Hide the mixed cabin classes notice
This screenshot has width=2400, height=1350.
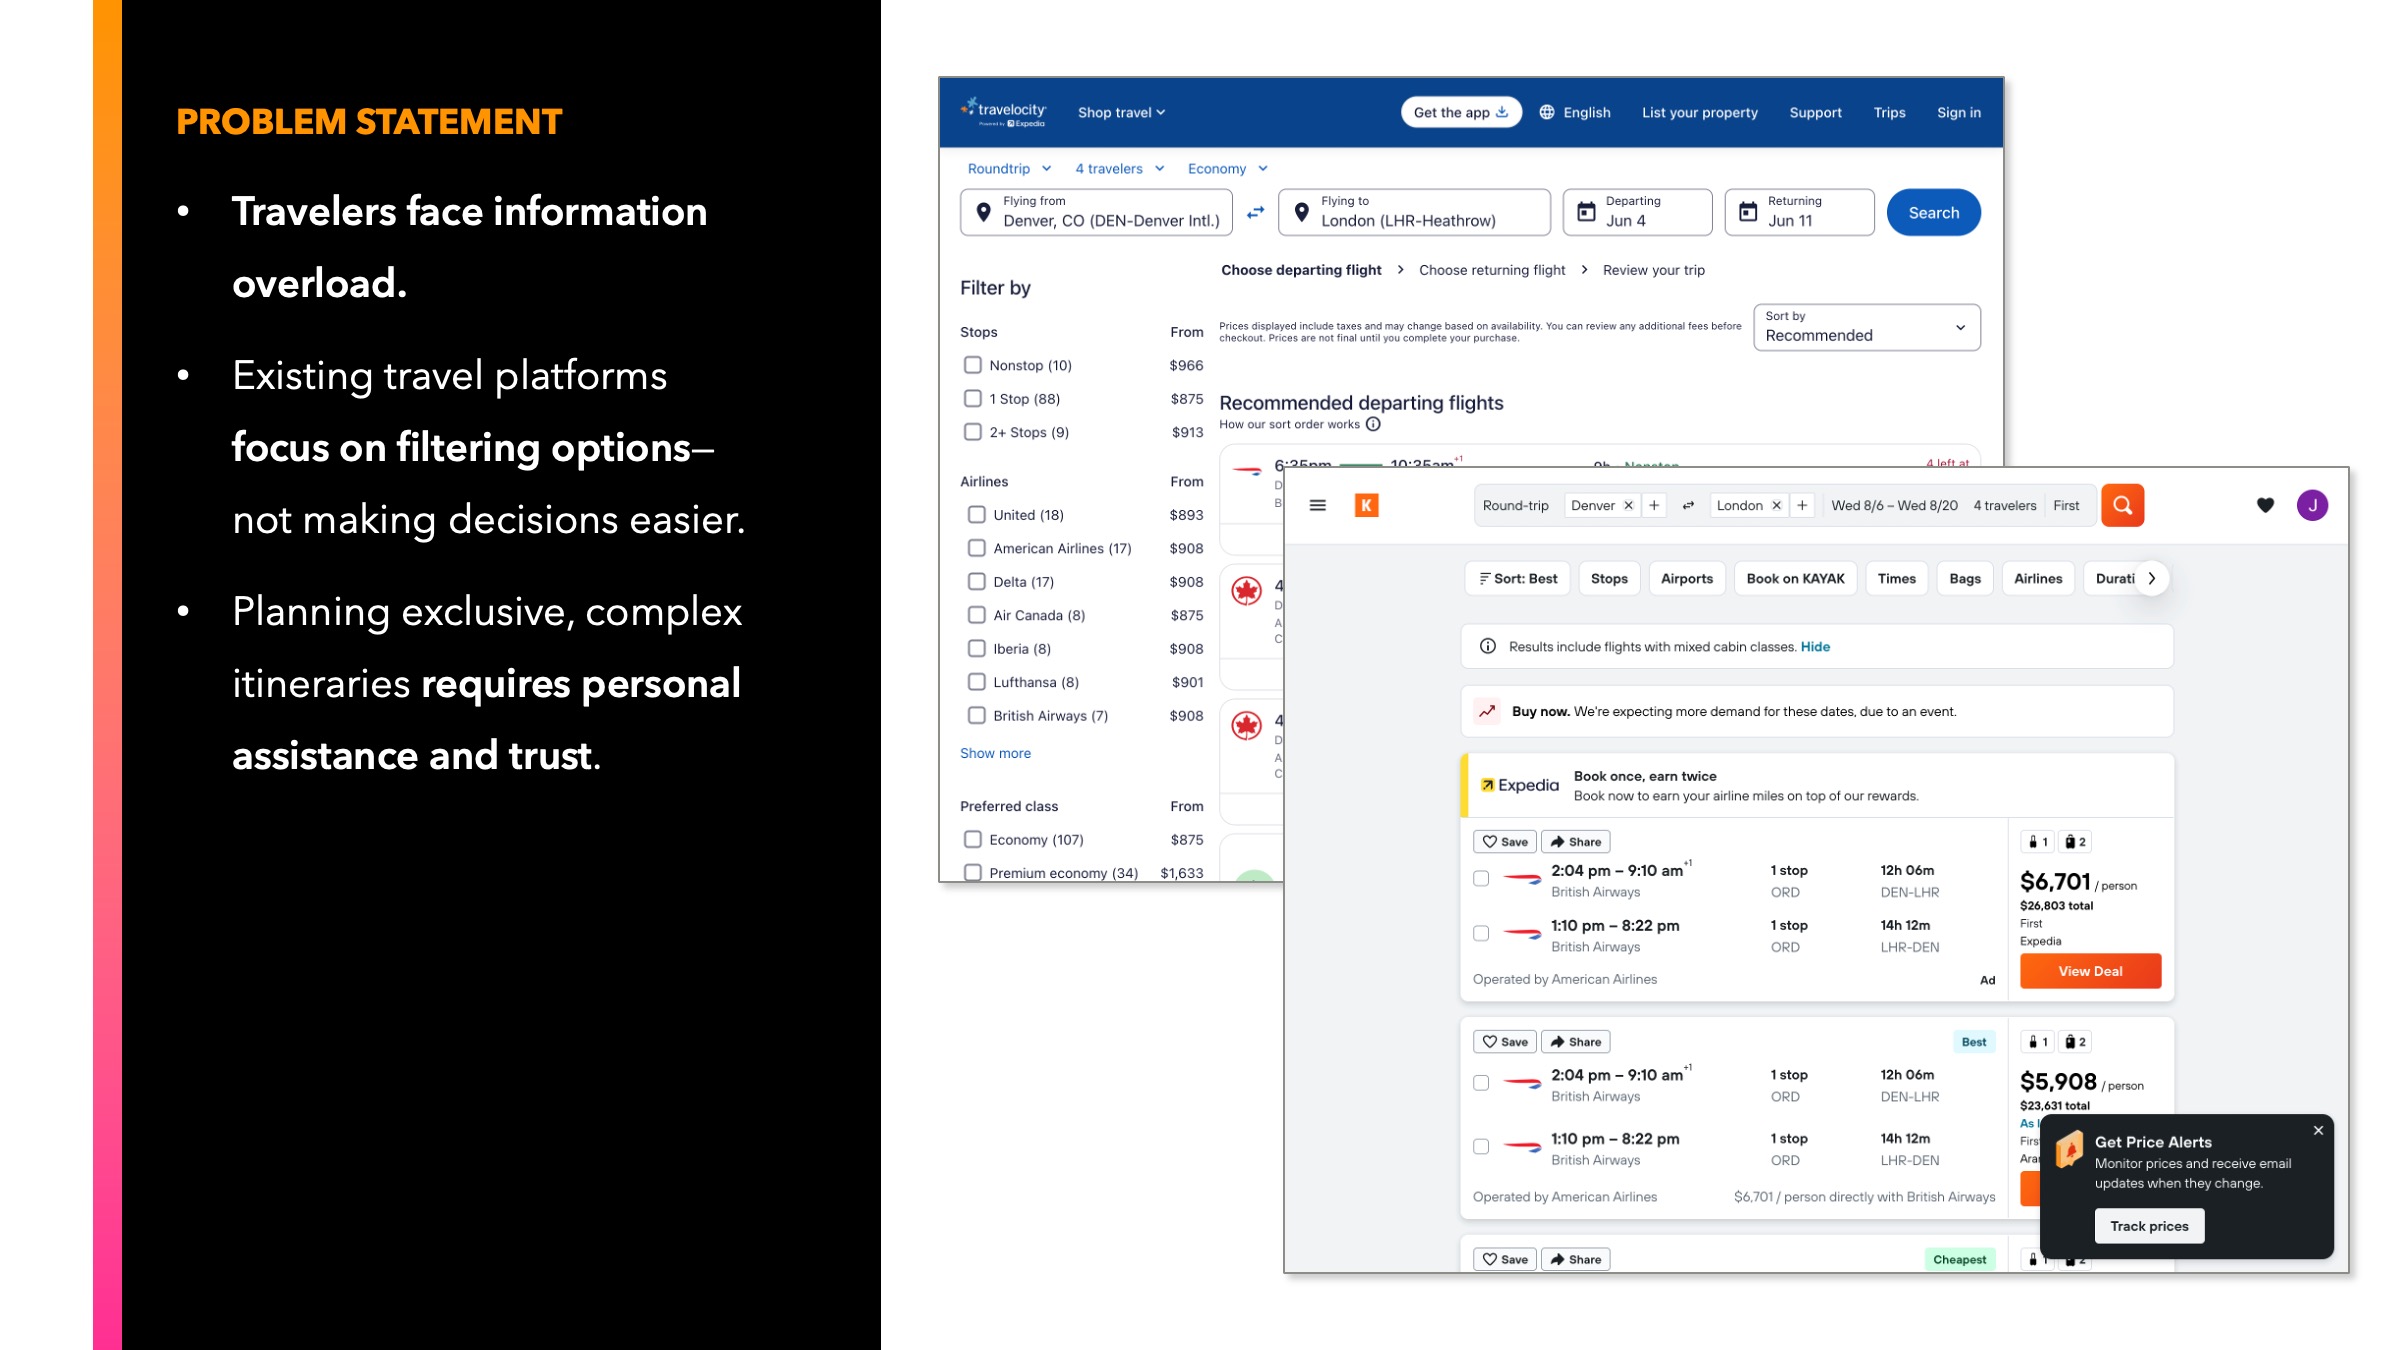click(1815, 646)
